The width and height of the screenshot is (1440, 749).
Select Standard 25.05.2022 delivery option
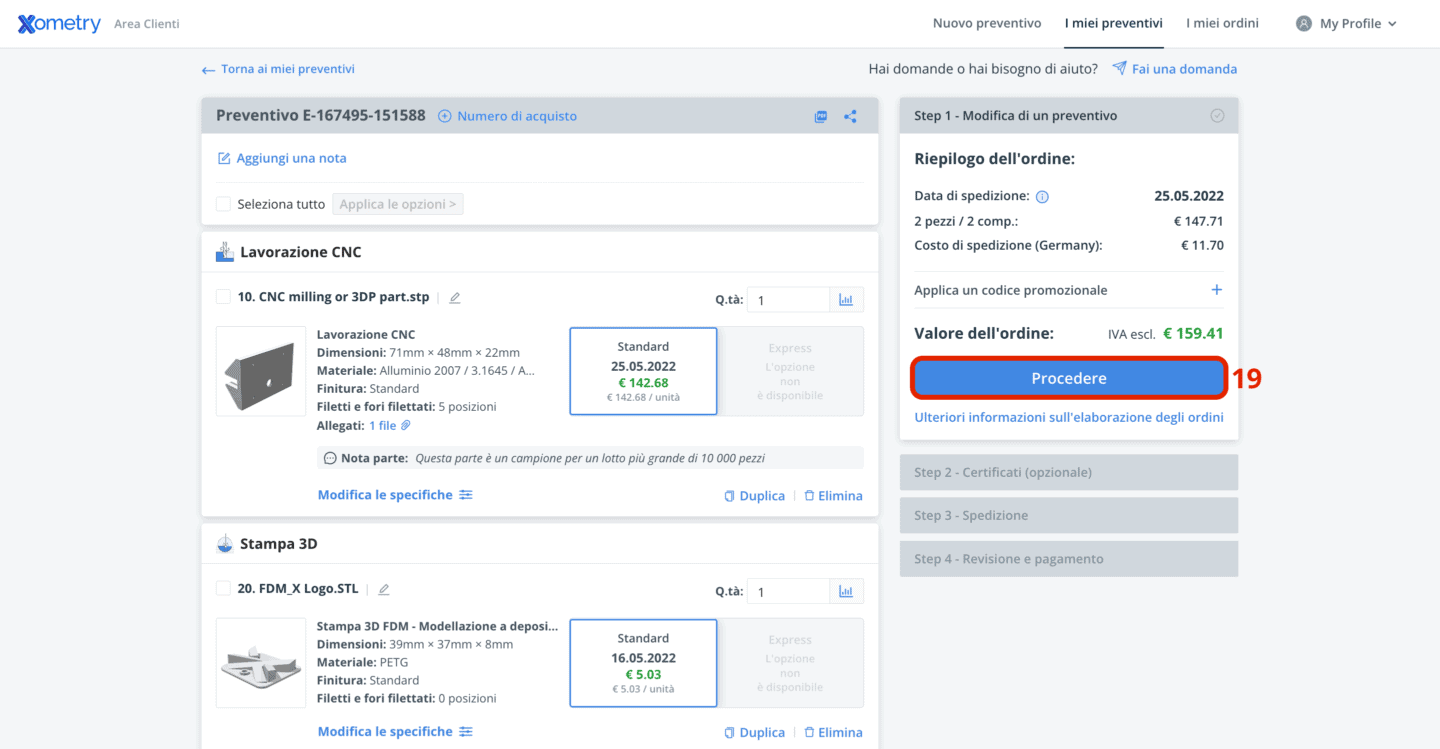pos(643,371)
